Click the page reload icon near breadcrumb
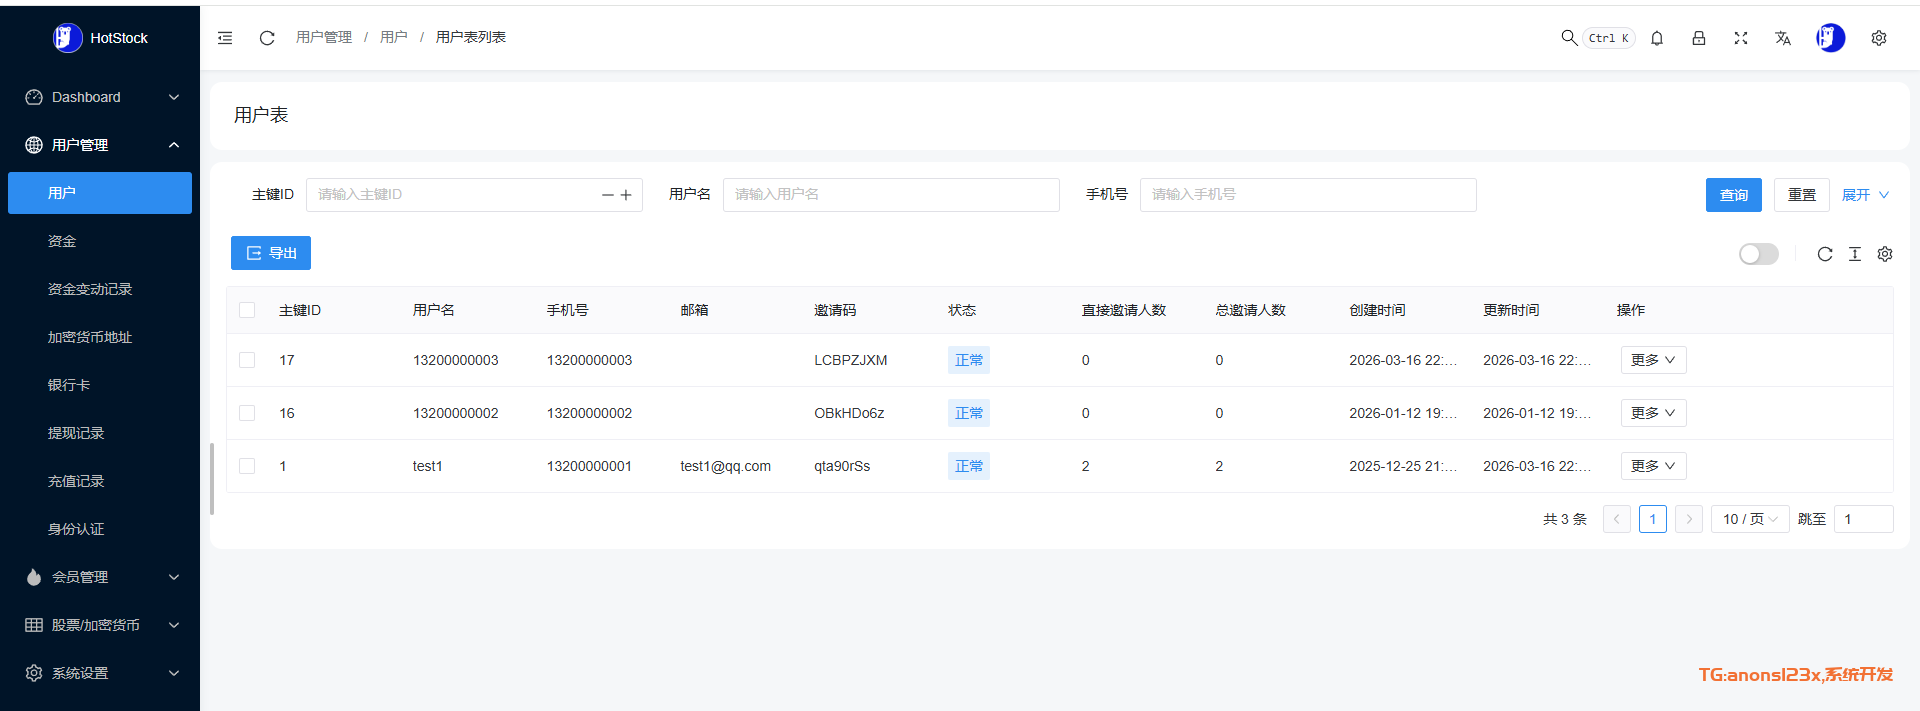1920x711 pixels. pyautogui.click(x=267, y=38)
